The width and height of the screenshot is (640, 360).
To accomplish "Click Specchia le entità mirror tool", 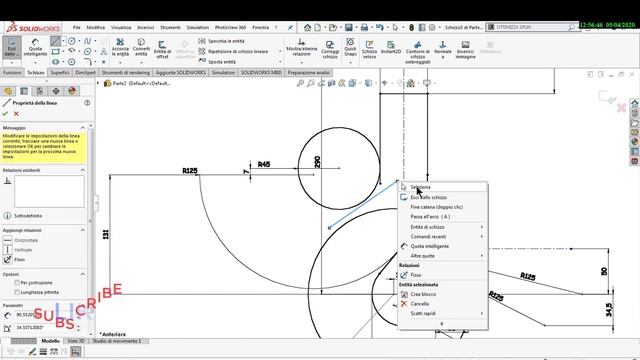I will point(222,41).
